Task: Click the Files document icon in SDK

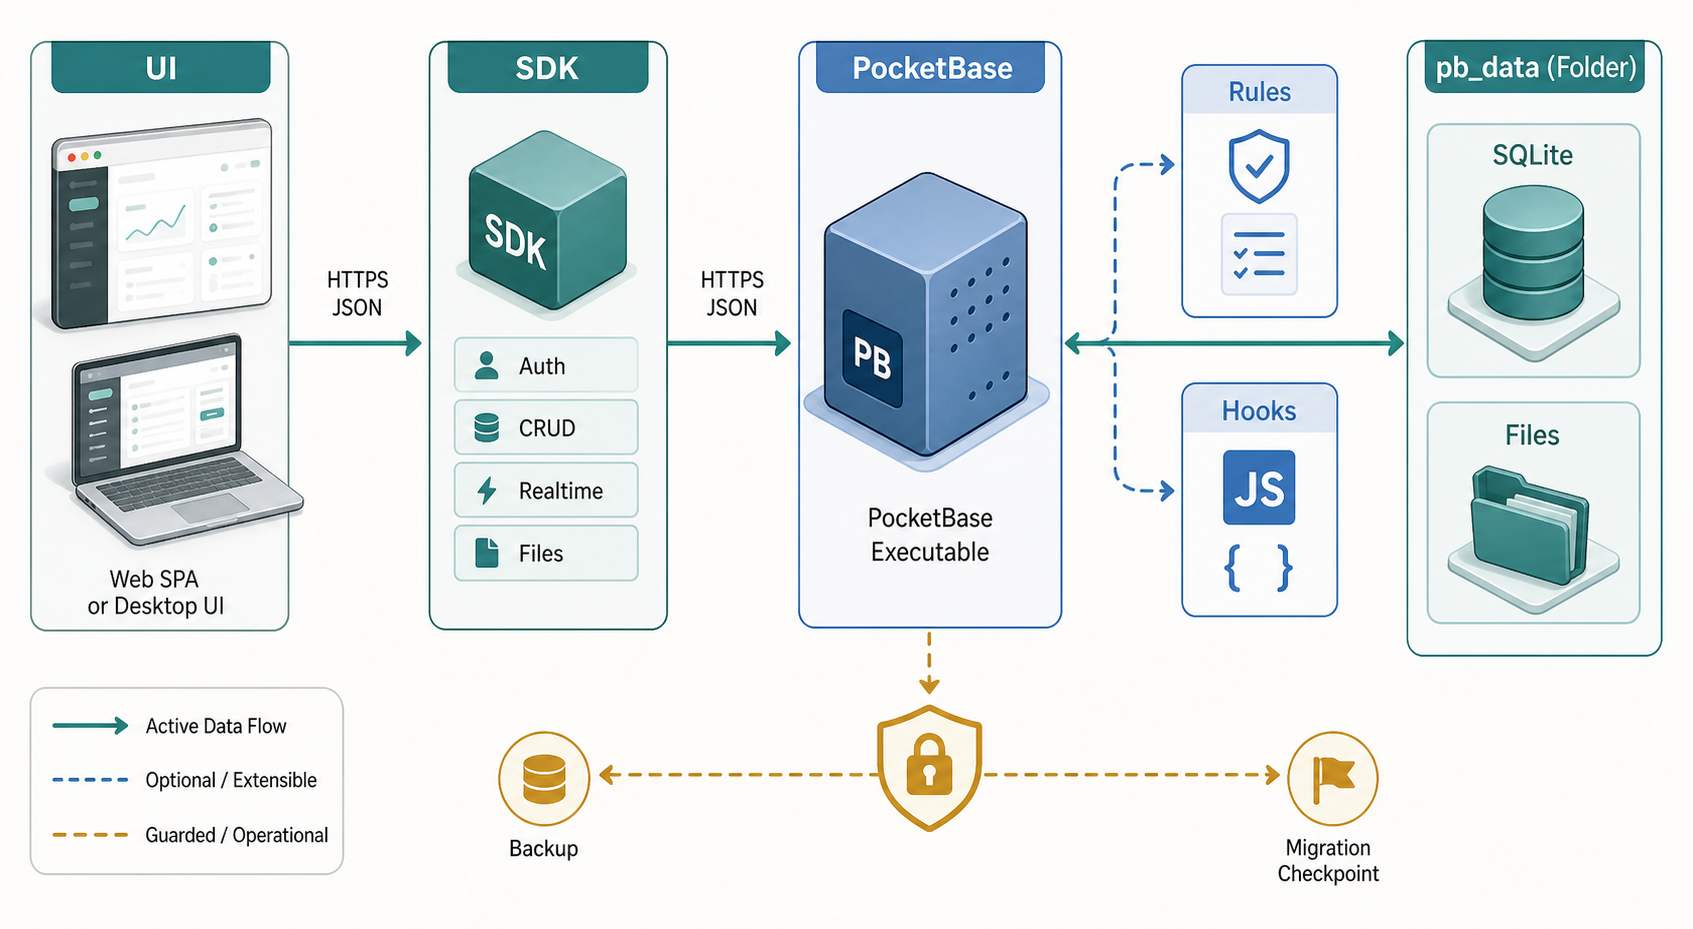Action: coord(487,553)
